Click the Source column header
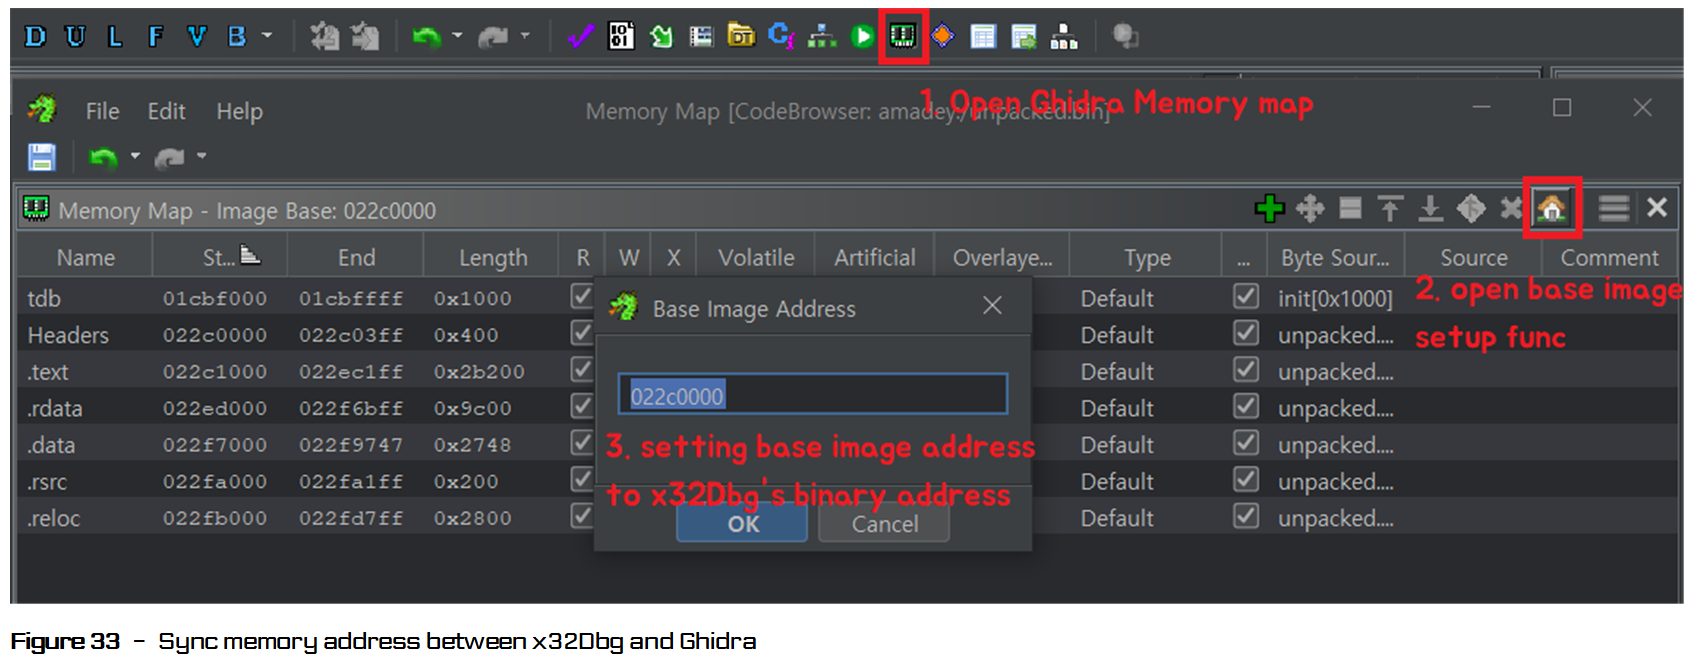Viewport: 1689px width, 658px height. 1473,258
